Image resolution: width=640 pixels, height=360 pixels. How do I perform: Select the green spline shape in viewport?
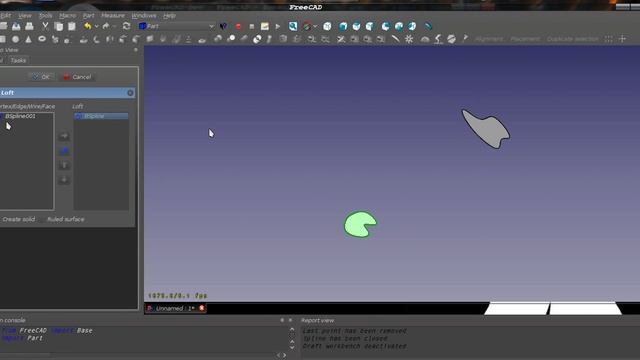(x=358, y=224)
